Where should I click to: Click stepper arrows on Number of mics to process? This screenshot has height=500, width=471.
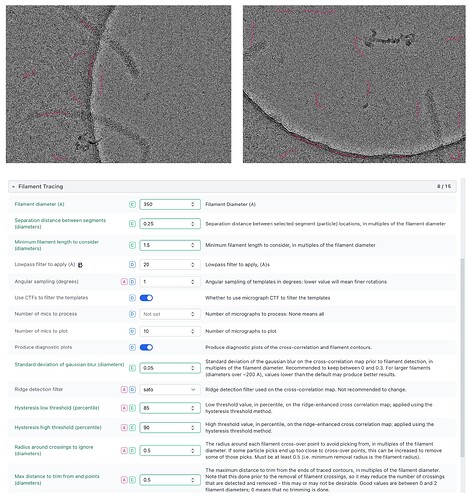point(193,314)
